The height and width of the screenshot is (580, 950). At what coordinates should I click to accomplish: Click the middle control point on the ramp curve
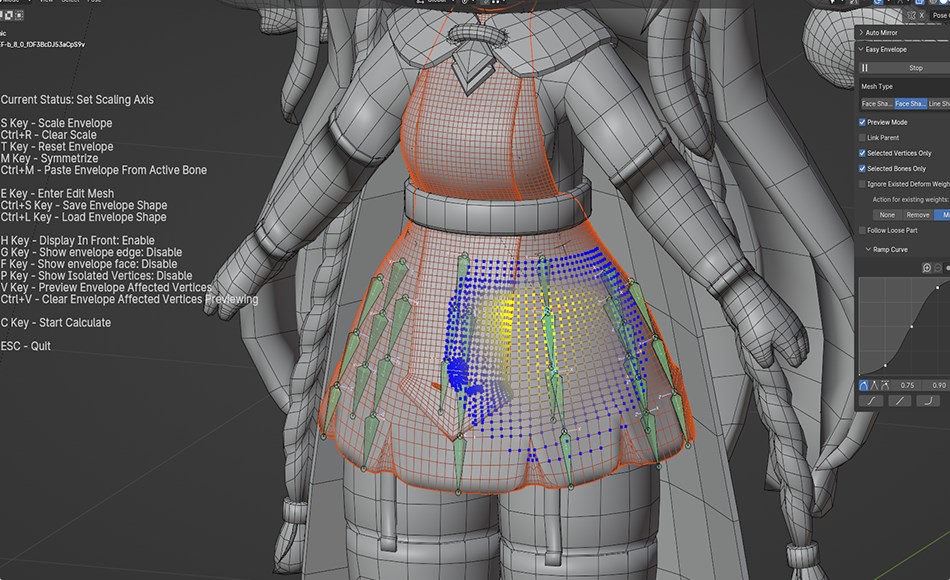[911, 326]
